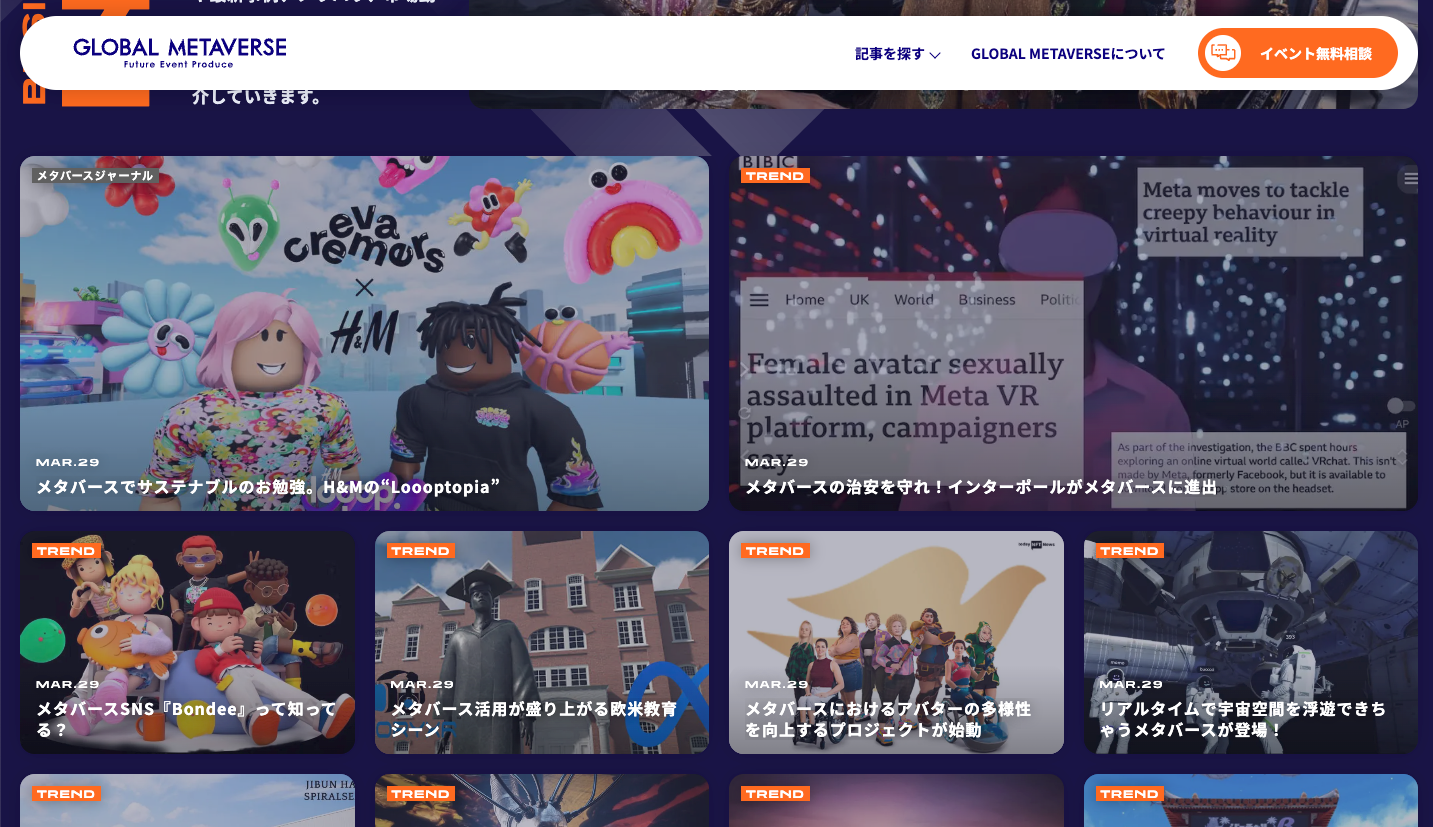
Task: Click the chat bubble icon in the orange consultation button
Action: (x=1224, y=52)
